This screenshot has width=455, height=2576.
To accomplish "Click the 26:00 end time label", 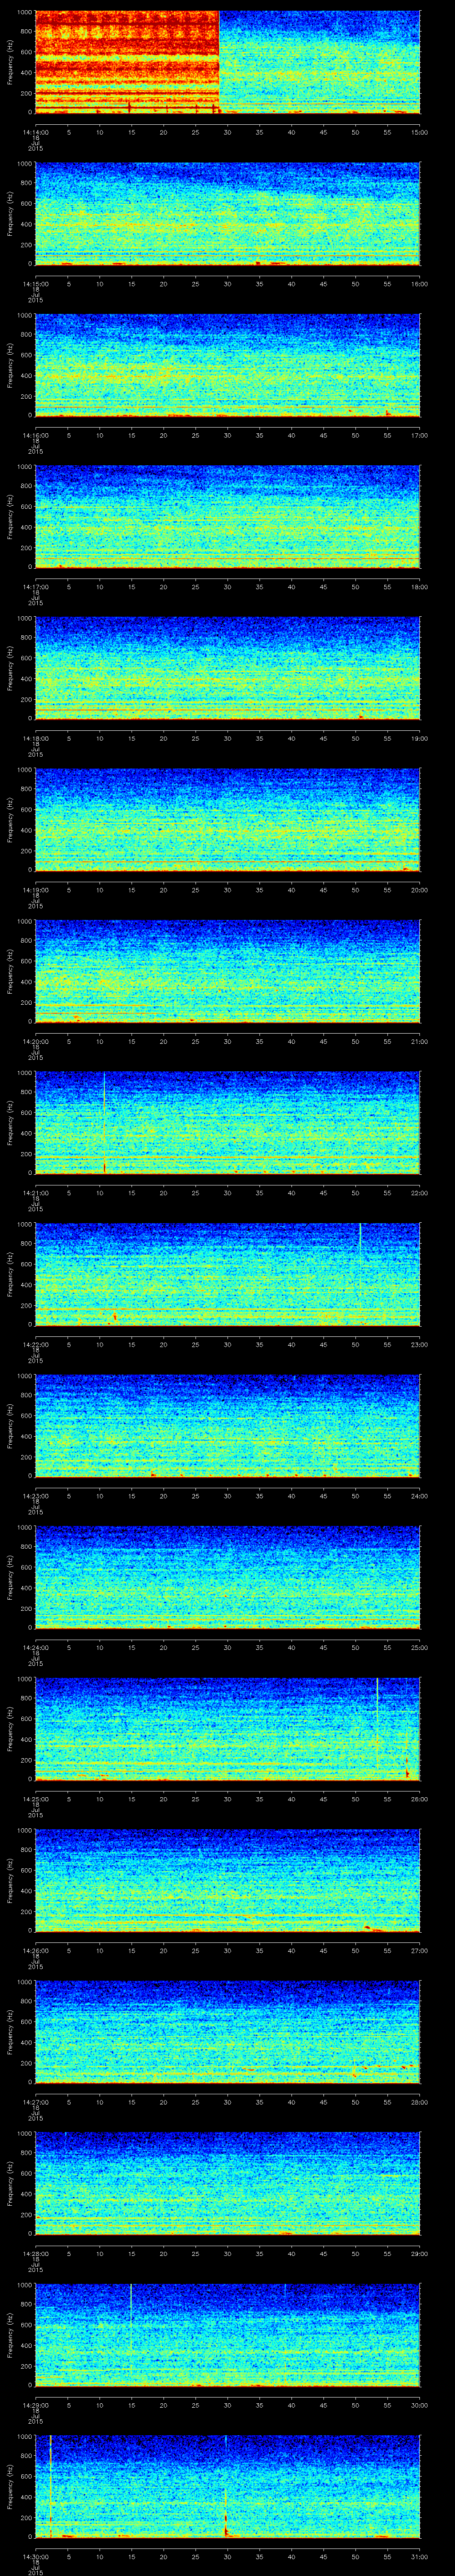I will (419, 1799).
